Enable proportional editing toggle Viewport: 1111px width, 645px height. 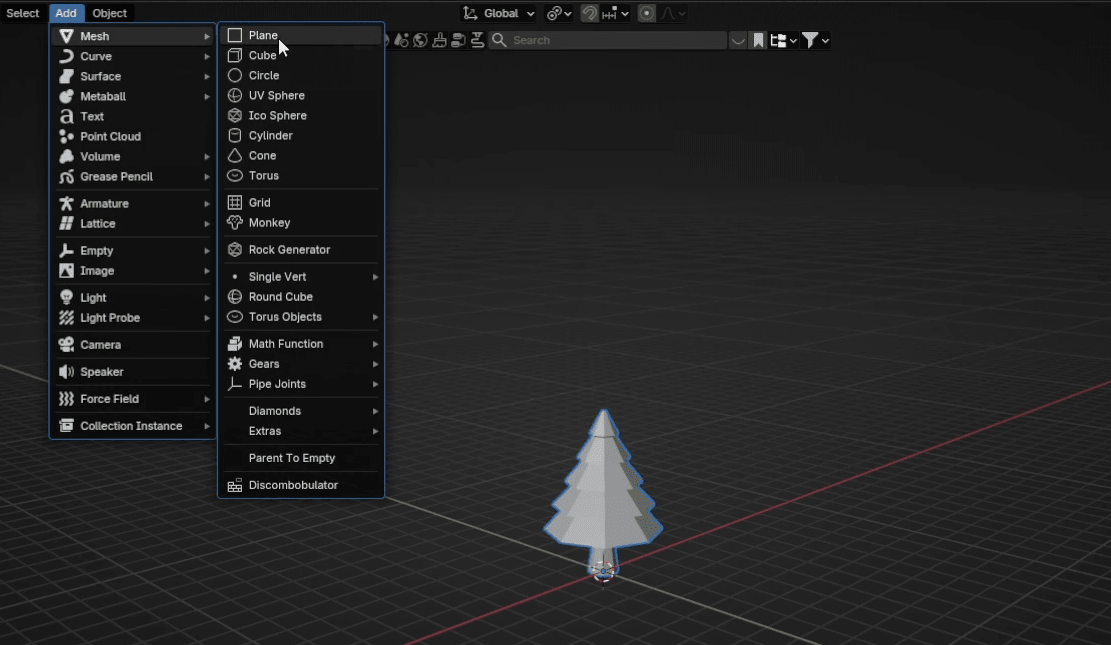click(647, 13)
